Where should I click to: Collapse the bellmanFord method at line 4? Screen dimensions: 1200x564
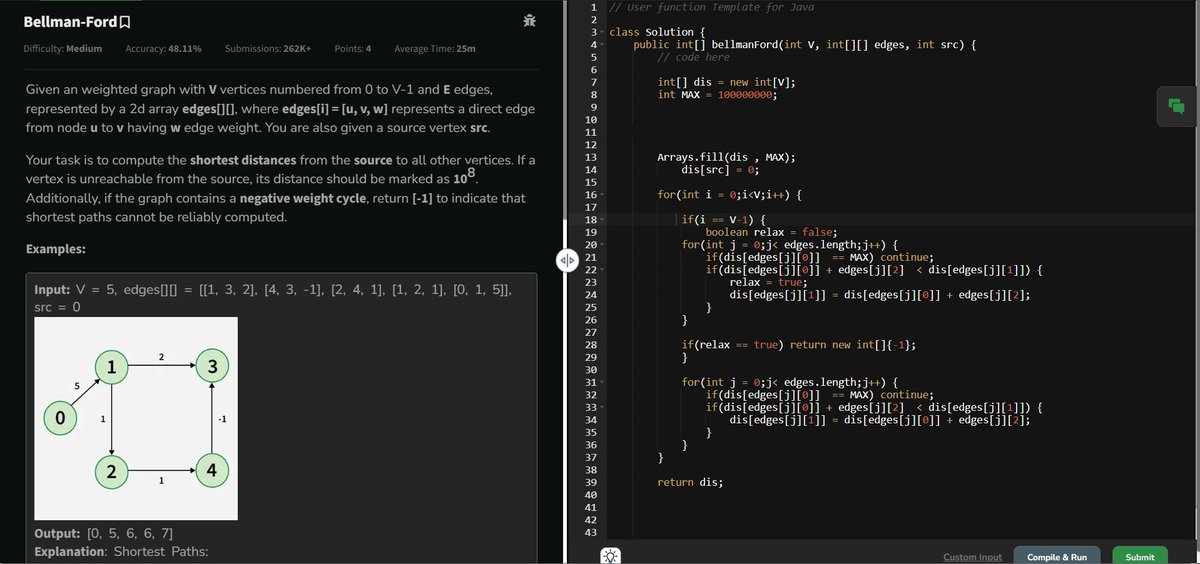coord(600,45)
